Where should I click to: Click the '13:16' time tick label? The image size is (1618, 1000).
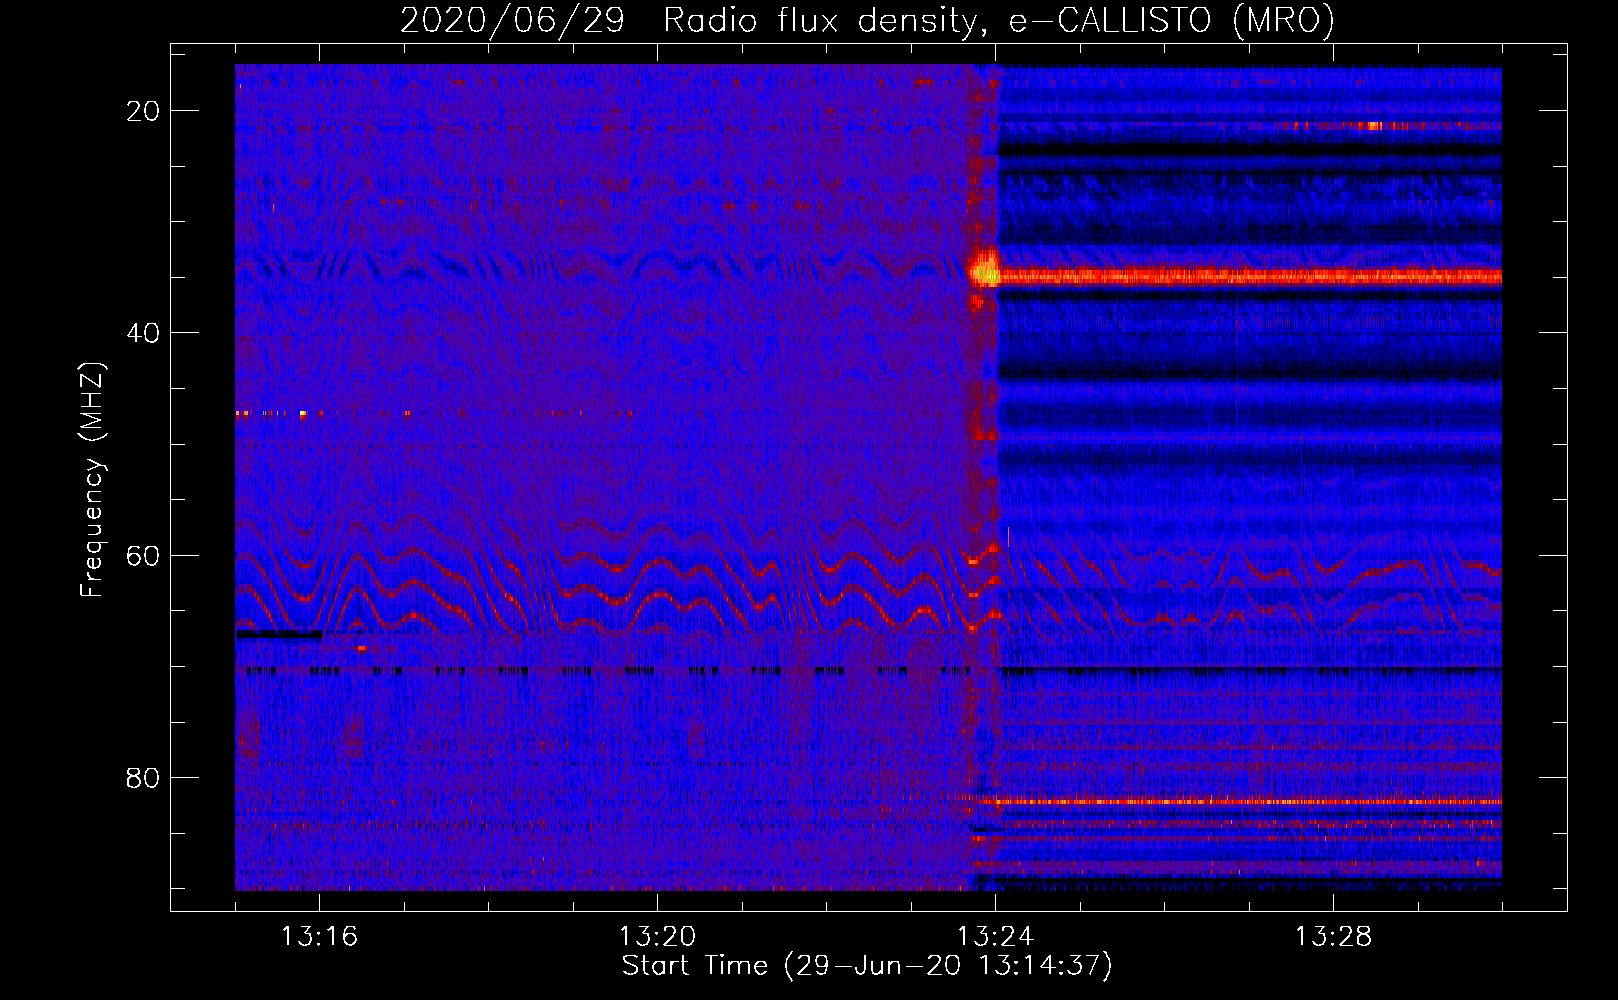pos(319,937)
